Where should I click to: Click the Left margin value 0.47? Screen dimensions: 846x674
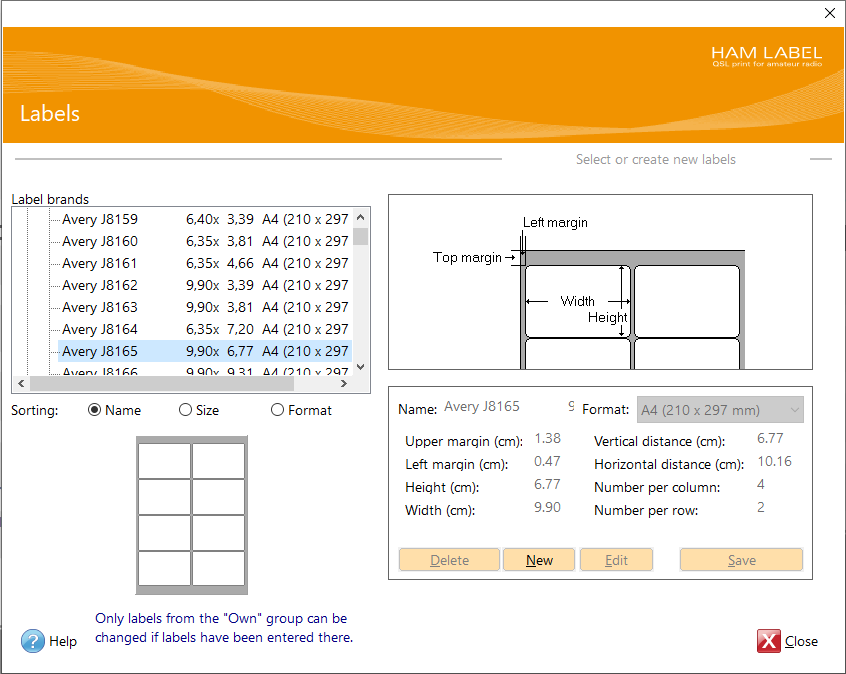point(548,461)
